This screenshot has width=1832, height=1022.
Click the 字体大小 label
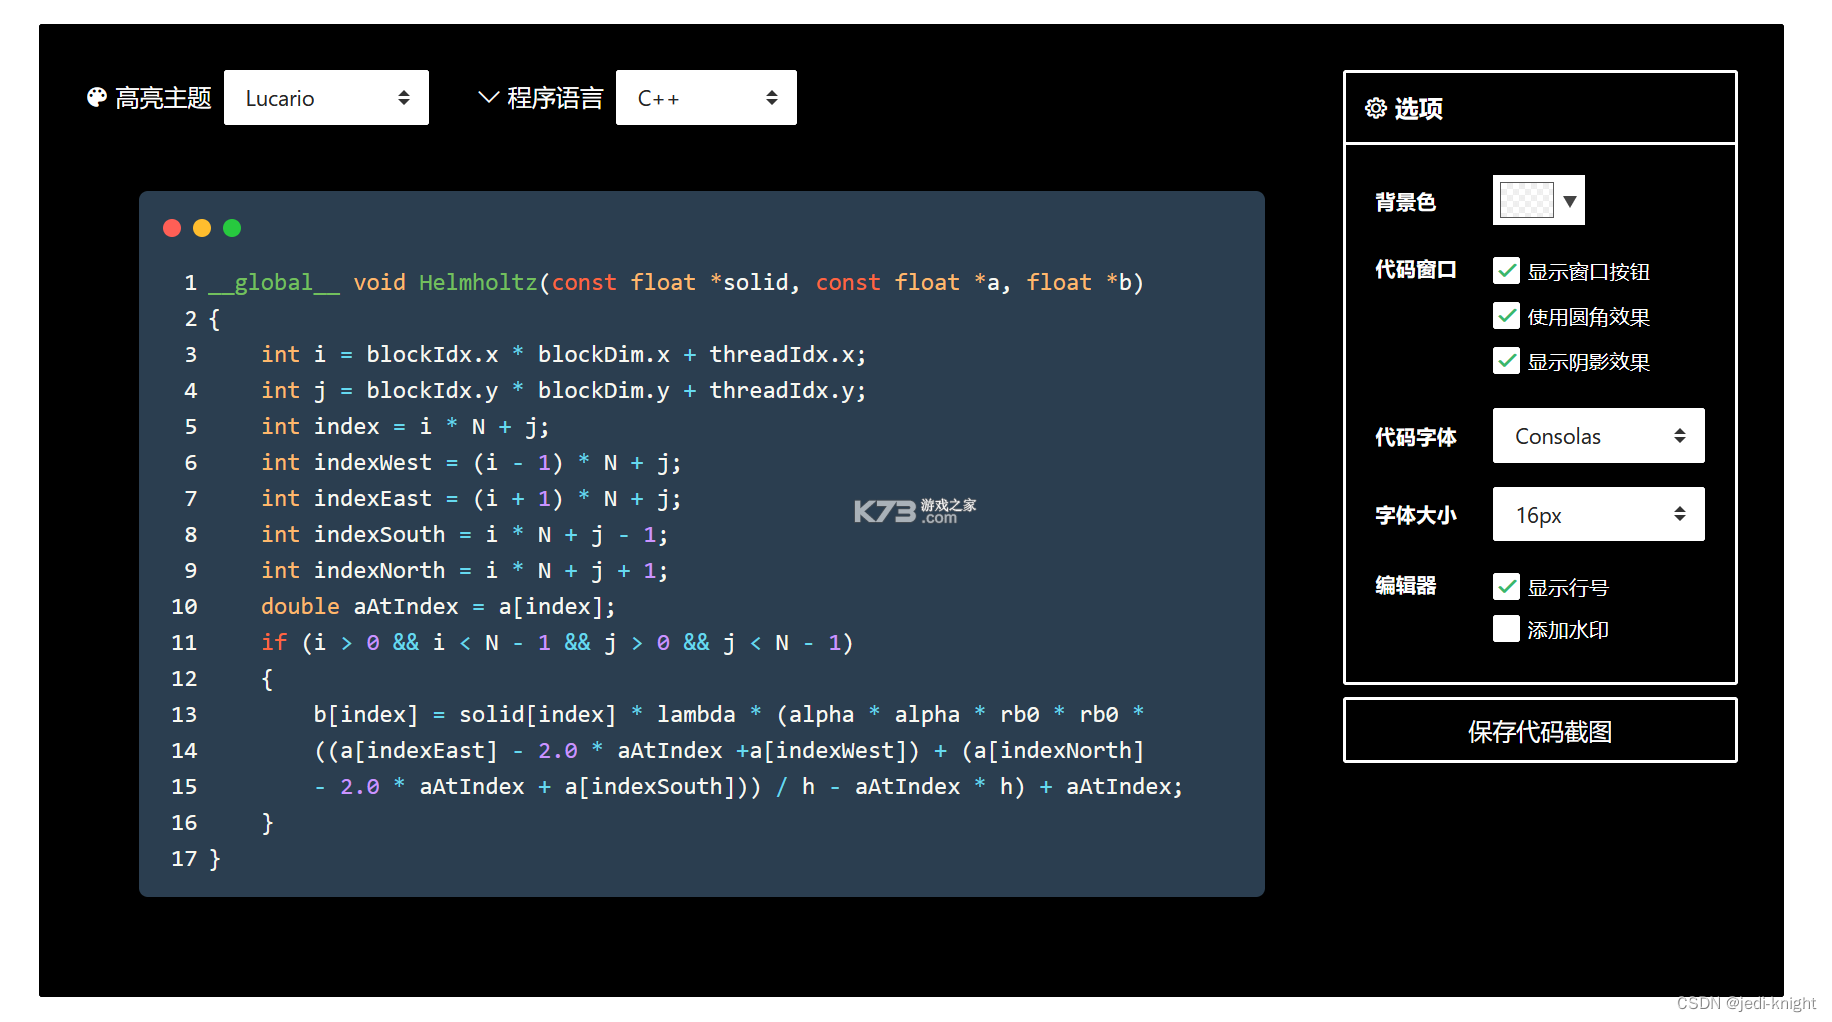pos(1416,515)
